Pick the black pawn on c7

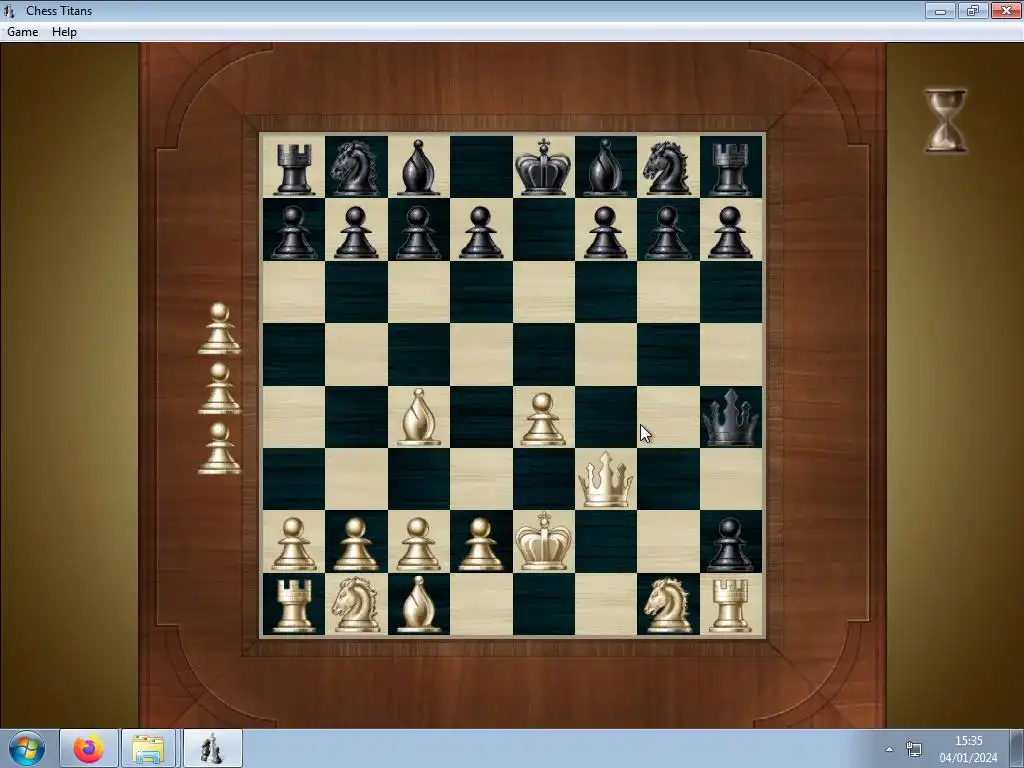pos(418,232)
